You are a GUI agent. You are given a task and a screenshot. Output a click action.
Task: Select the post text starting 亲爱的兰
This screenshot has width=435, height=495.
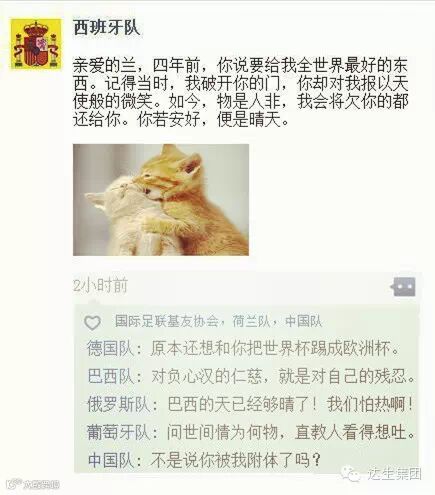[x=240, y=92]
